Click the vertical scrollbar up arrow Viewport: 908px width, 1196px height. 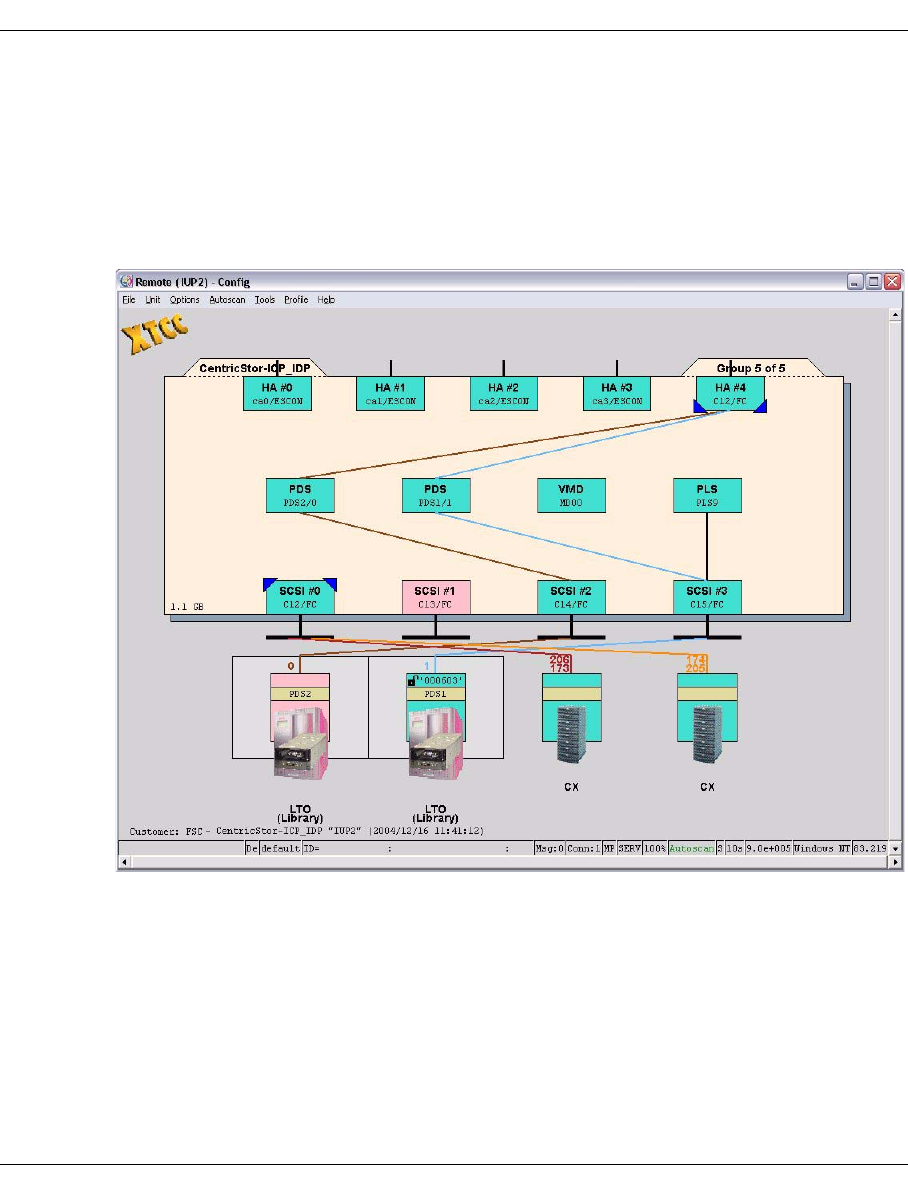896,314
